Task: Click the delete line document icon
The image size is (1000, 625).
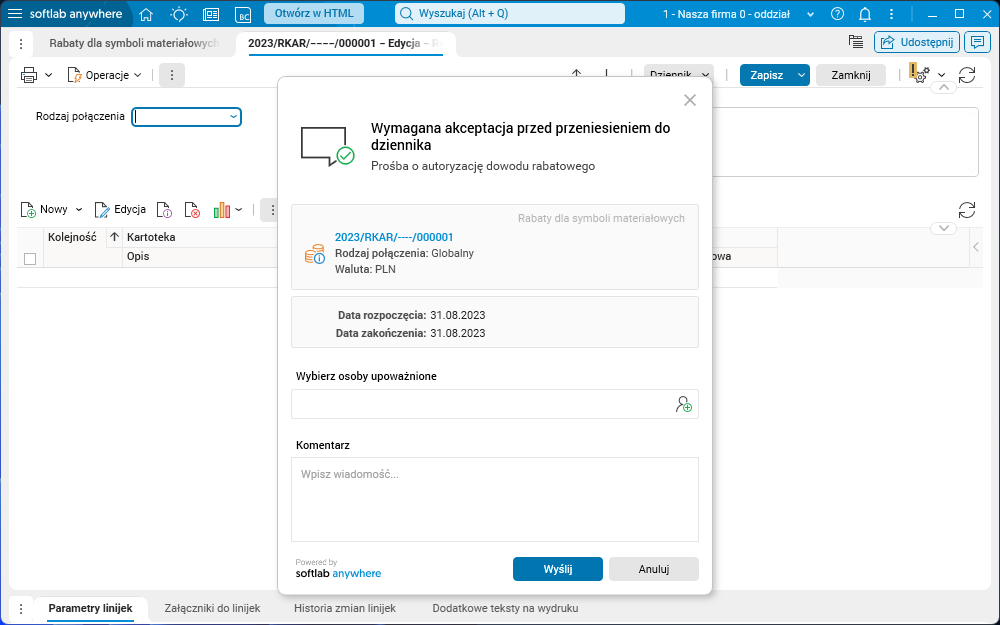Action: click(192, 210)
